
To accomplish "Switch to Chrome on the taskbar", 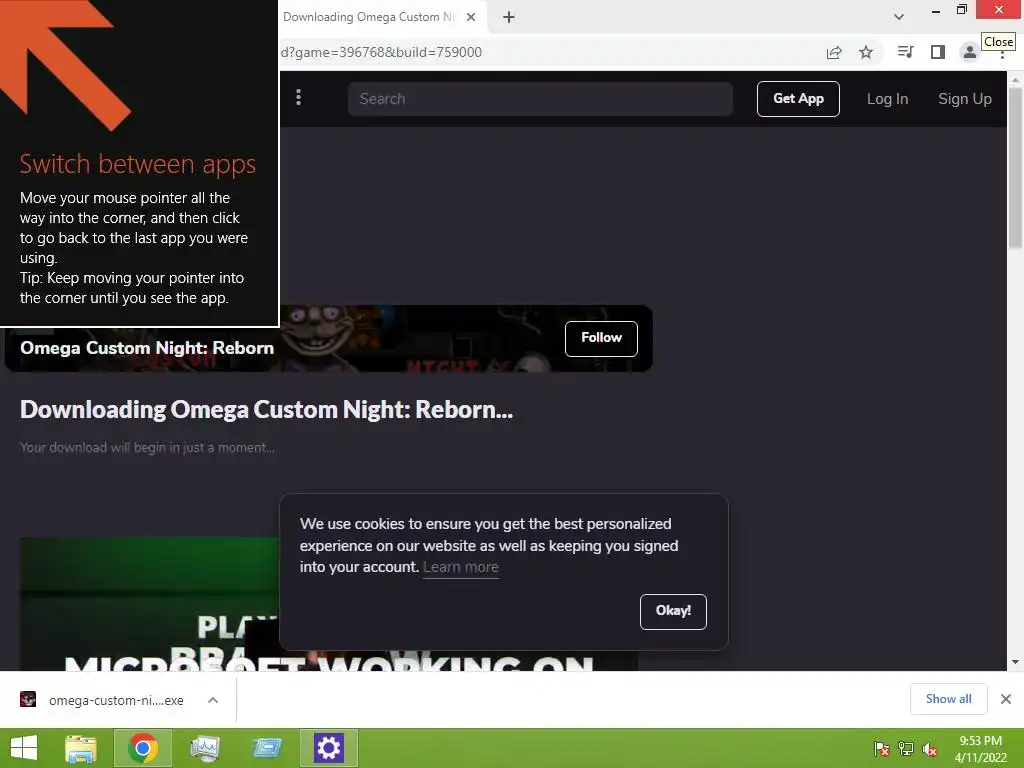I will [x=143, y=748].
